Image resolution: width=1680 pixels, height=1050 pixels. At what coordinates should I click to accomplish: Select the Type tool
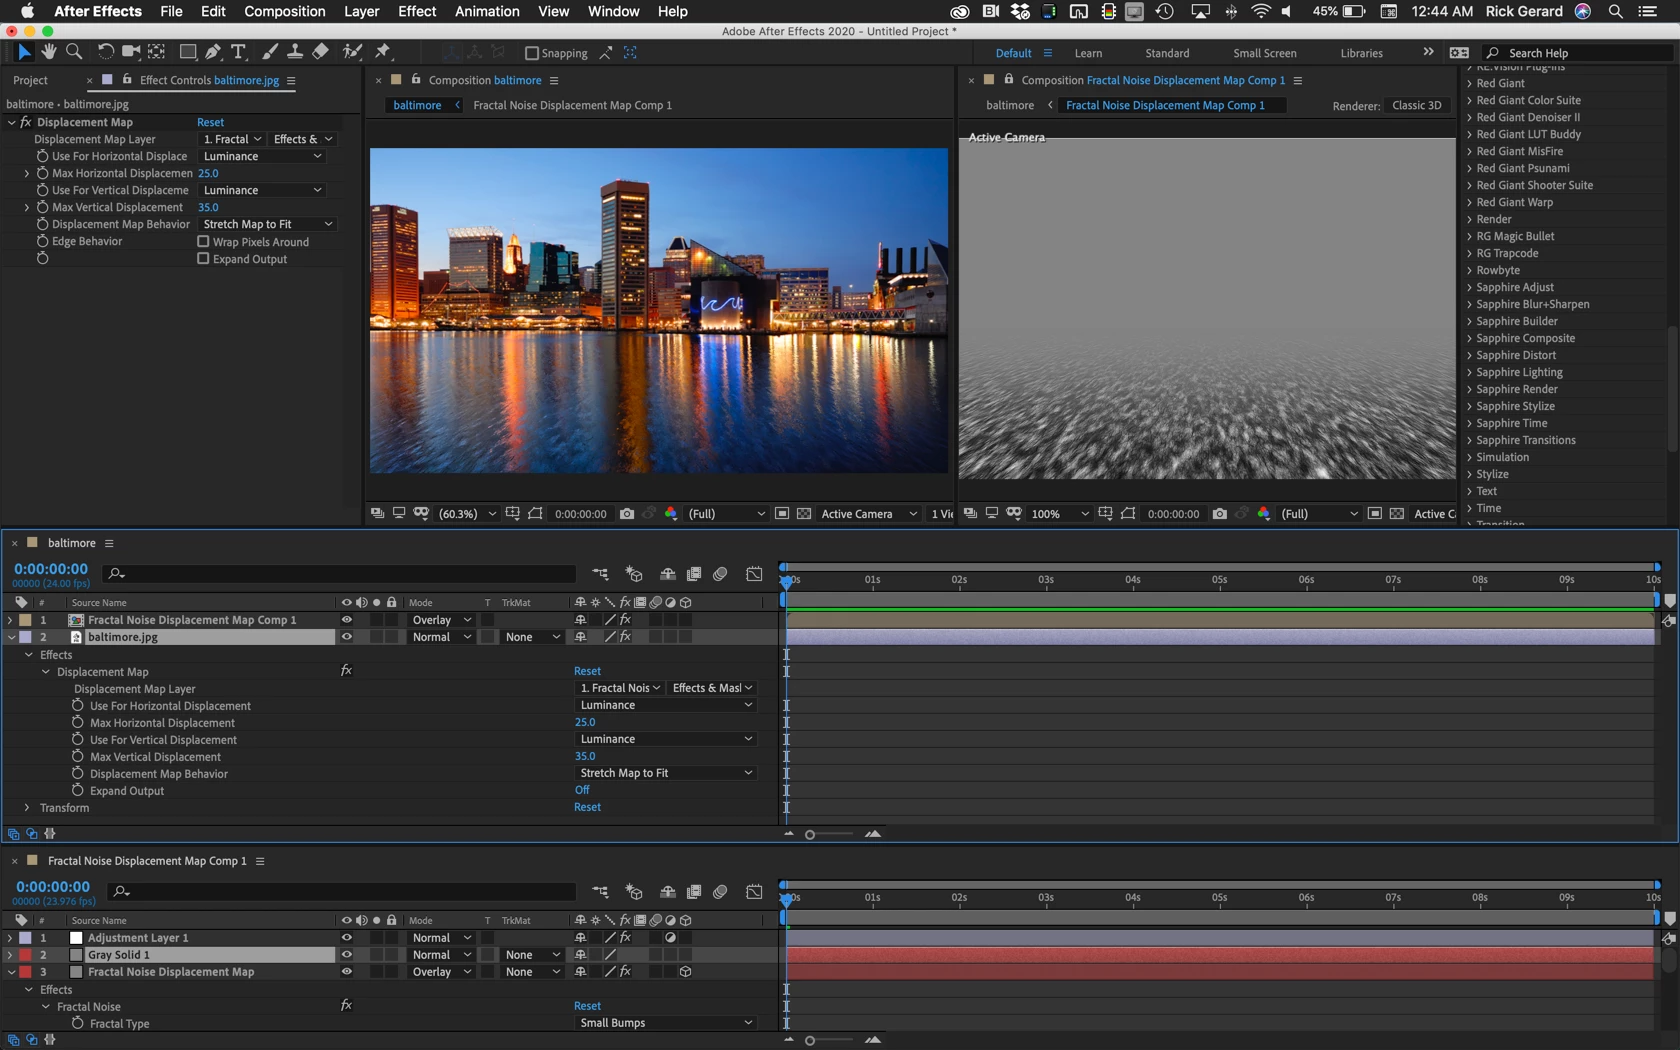pos(238,52)
